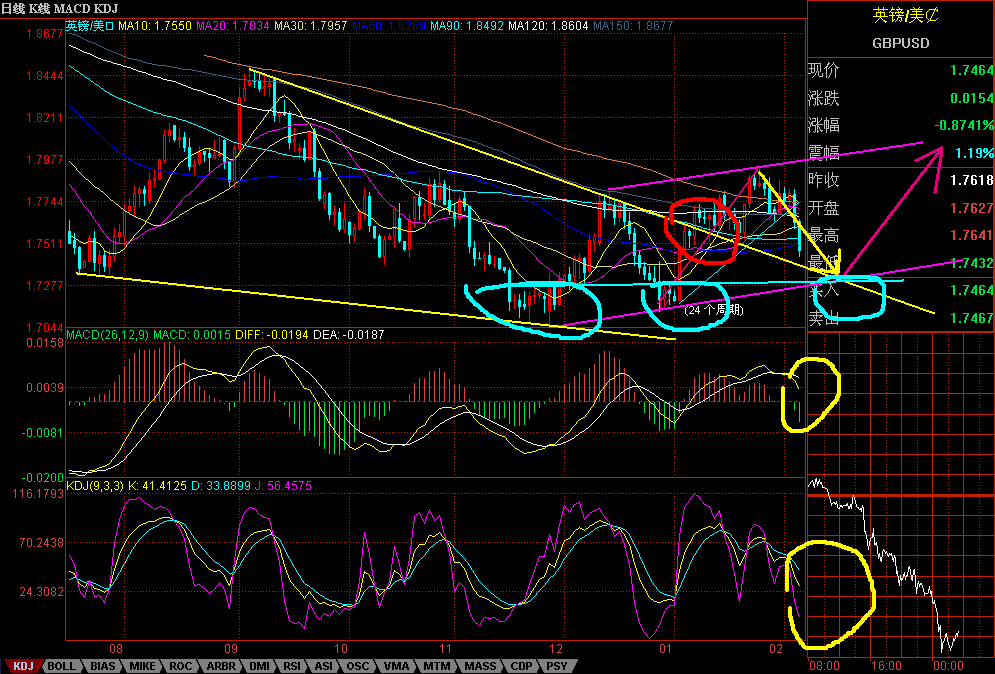Click the MA10: 1.7550 legend

(155, 26)
